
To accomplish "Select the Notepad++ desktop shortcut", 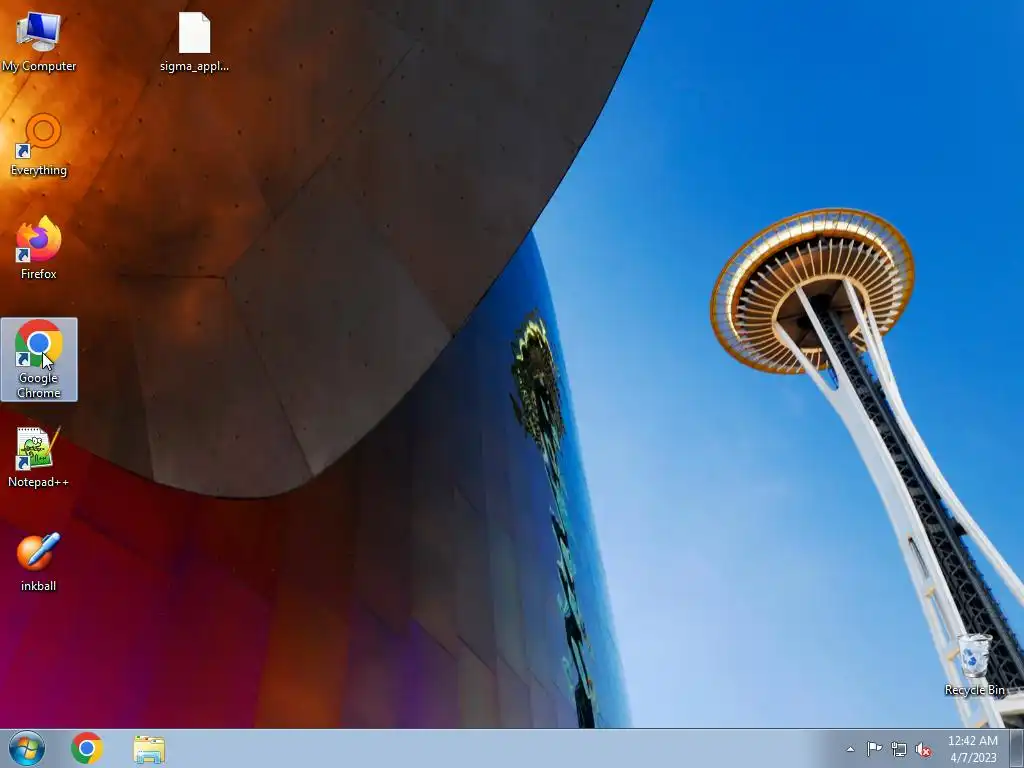I will (39, 456).
